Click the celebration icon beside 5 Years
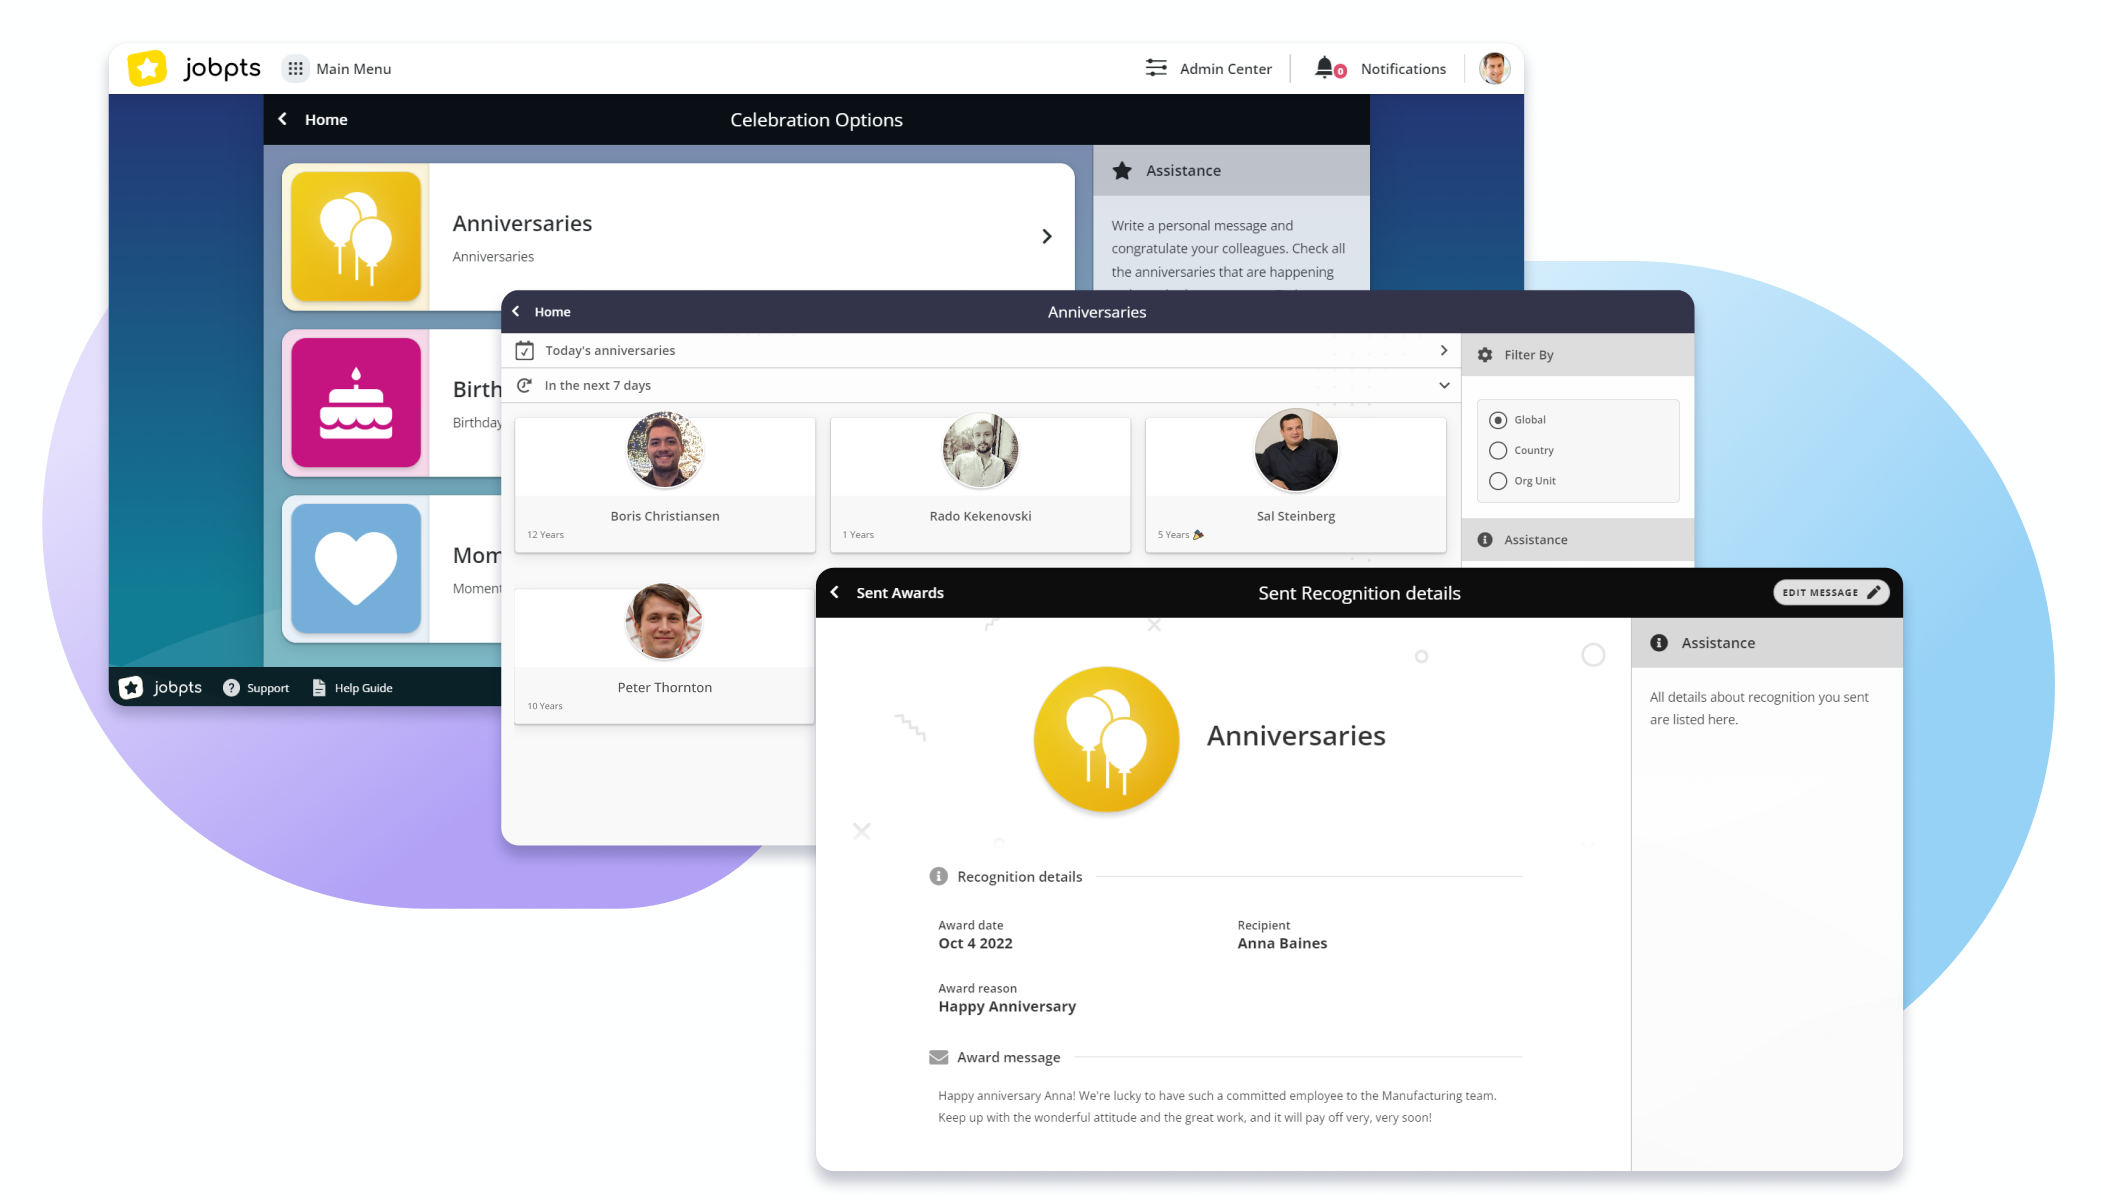Screen dimensions: 2101x1200 click(1198, 535)
